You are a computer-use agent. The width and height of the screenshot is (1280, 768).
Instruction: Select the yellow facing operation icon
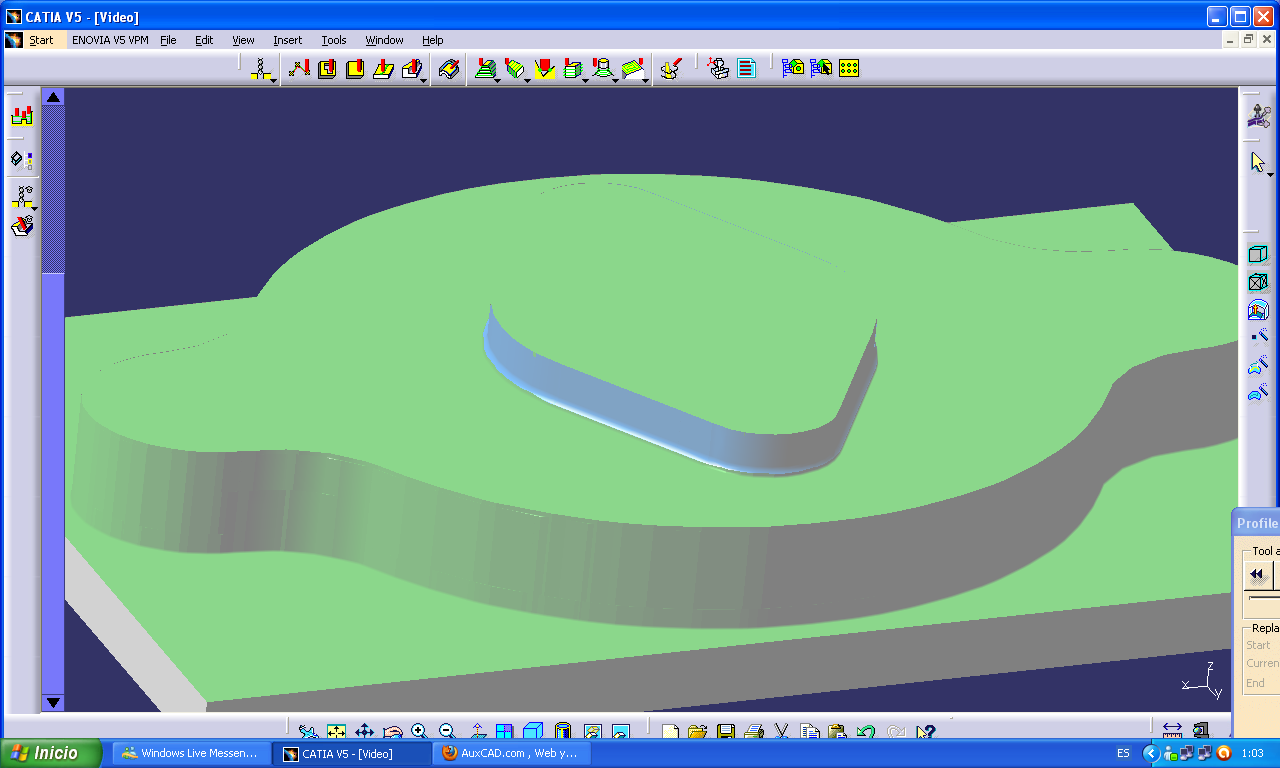pyautogui.click(x=355, y=68)
